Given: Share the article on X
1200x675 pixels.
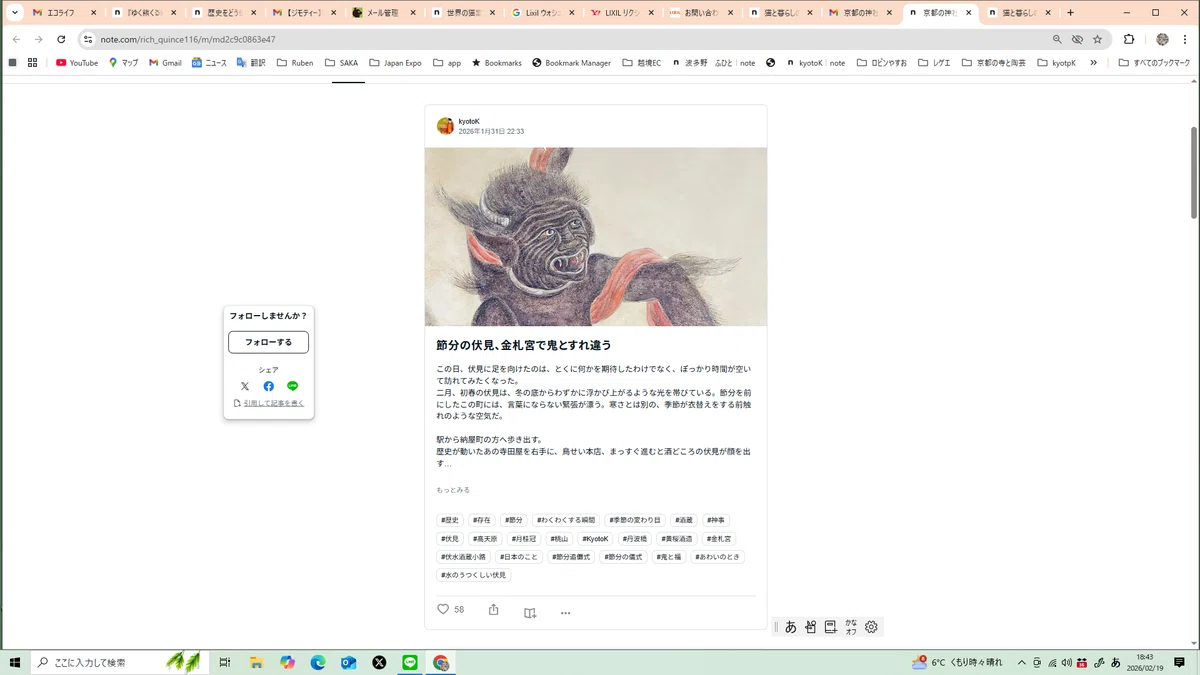Looking at the screenshot, I should [245, 386].
